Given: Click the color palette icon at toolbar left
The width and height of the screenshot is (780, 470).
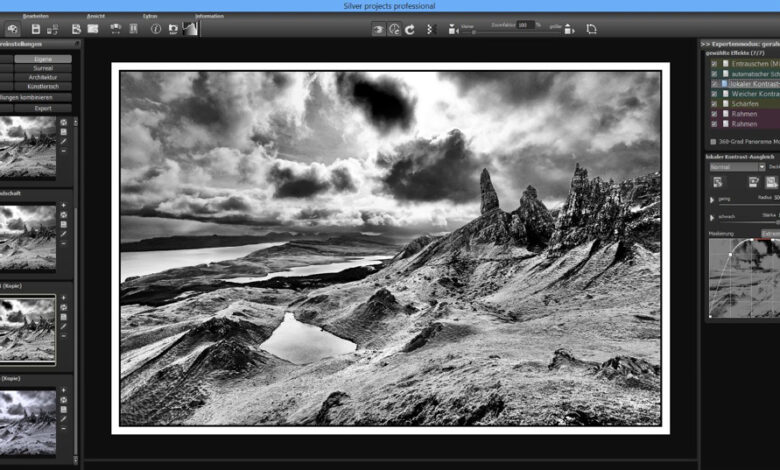Looking at the screenshot, I should pos(12,29).
